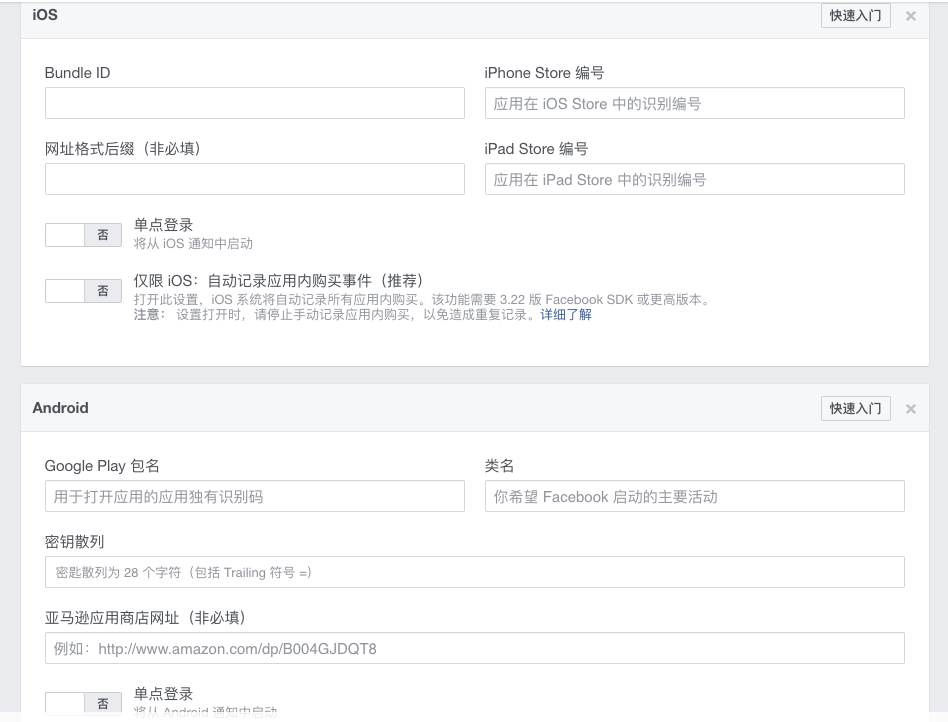Click the 否 label on the iOS purchase switch

(x=102, y=289)
